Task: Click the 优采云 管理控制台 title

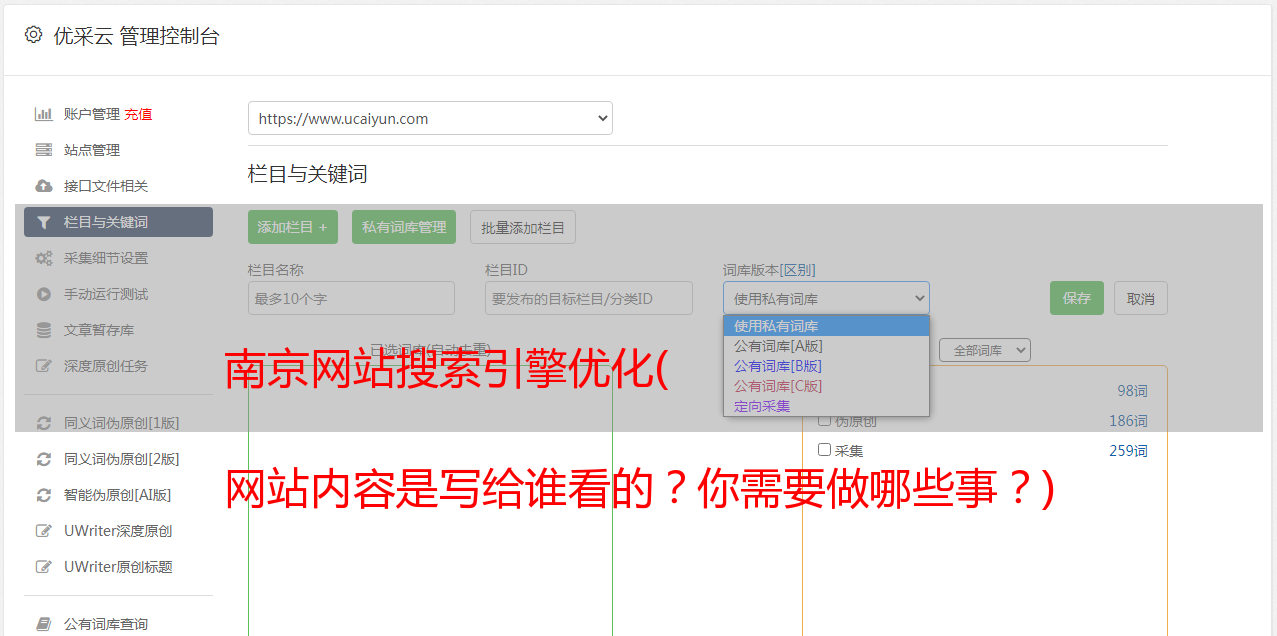Action: tap(136, 36)
